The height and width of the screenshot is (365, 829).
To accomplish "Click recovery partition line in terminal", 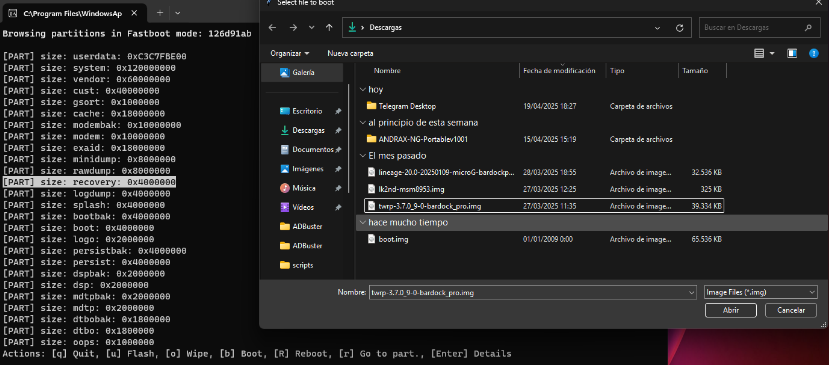I will [89, 182].
